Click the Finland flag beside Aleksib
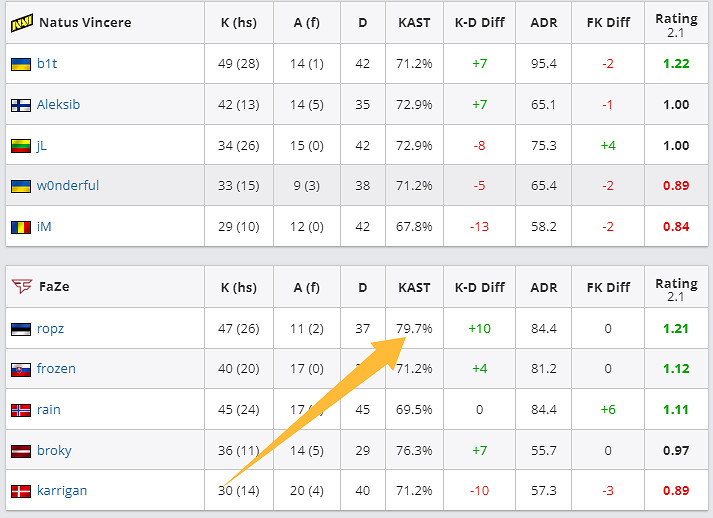The width and height of the screenshot is (713, 518). click(x=20, y=105)
